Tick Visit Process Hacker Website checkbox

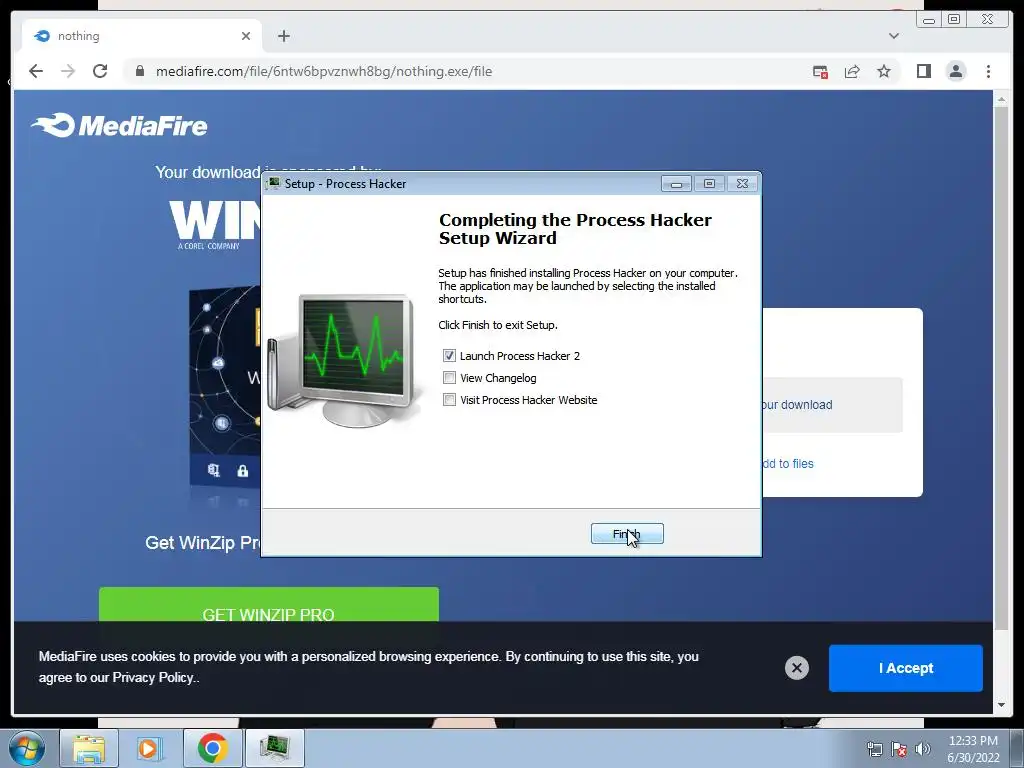[x=449, y=400]
